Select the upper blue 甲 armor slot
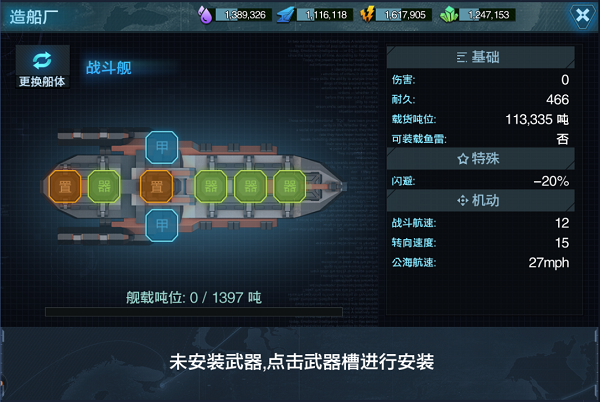The image size is (600, 402). click(x=162, y=147)
